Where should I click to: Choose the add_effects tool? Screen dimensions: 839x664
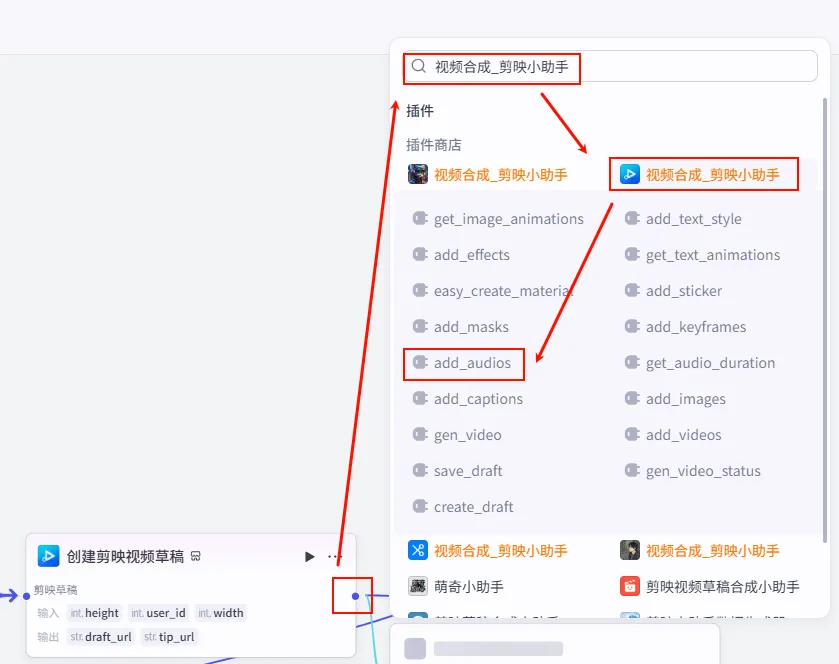[461, 255]
